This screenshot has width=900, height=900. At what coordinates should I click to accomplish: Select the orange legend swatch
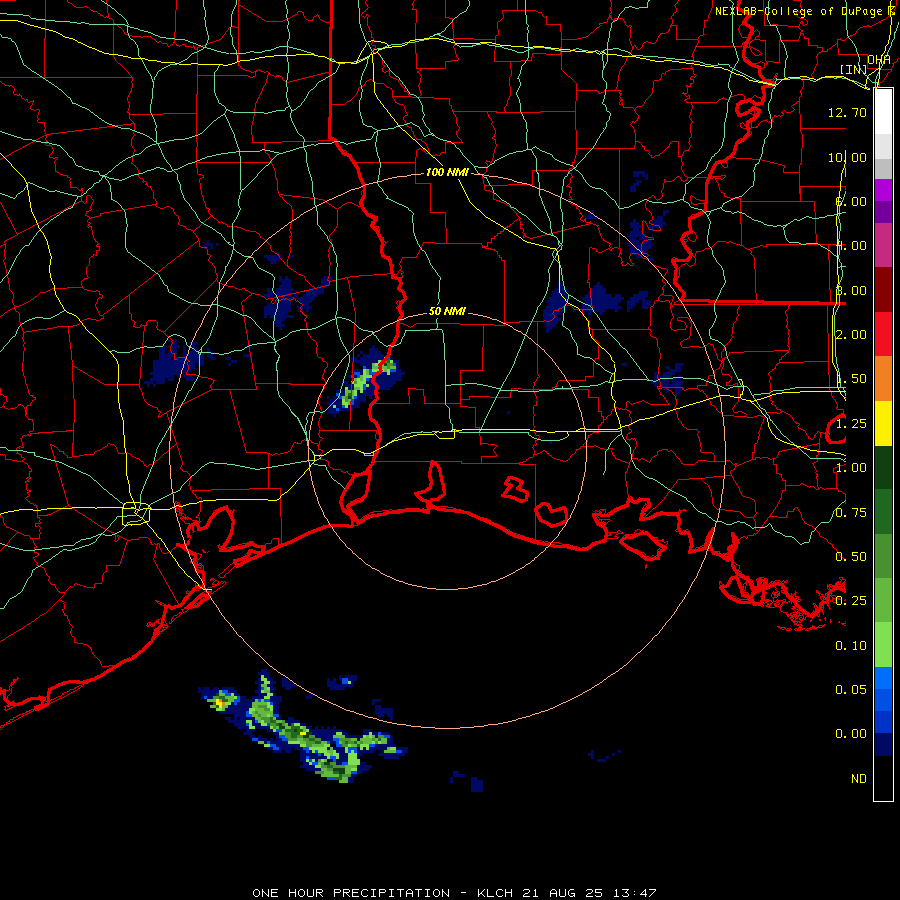click(883, 378)
